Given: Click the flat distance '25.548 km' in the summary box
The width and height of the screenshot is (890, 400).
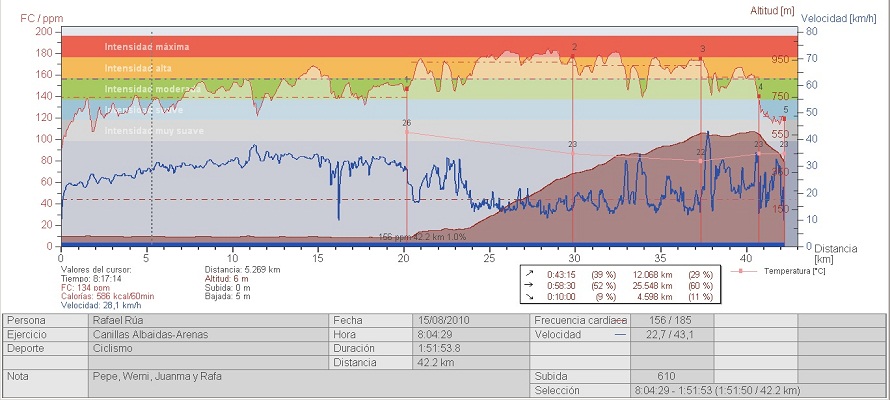Looking at the screenshot, I should (x=652, y=286).
